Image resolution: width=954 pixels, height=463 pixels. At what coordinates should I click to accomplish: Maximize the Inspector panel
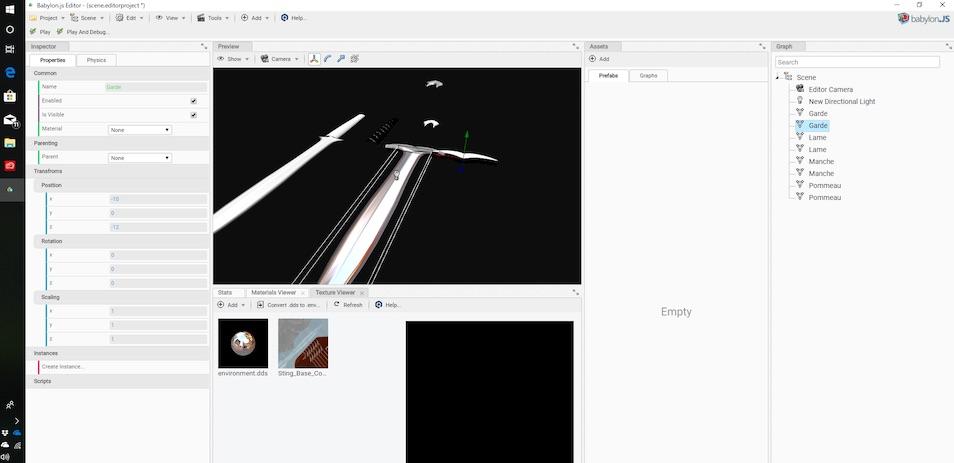point(204,46)
